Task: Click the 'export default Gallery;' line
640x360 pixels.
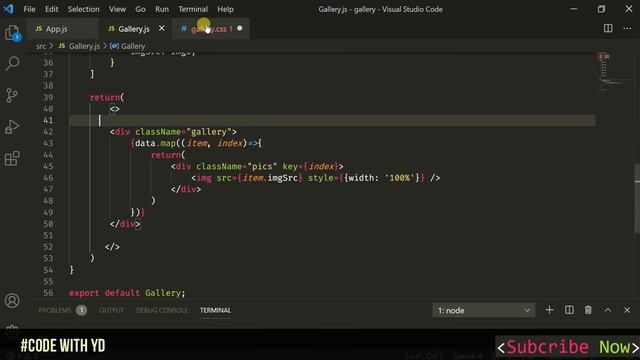Action: (x=127, y=293)
